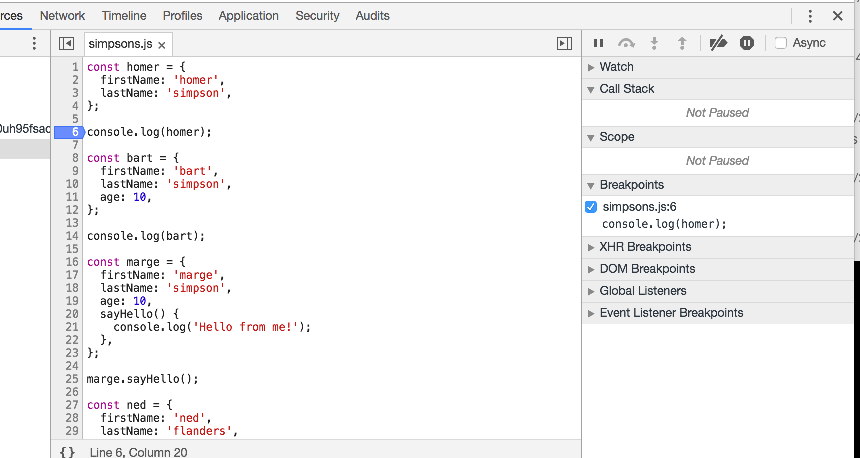Viewport: 860px width, 458px height.
Task: Open the navigator pane three-dot menu
Action: tap(34, 43)
